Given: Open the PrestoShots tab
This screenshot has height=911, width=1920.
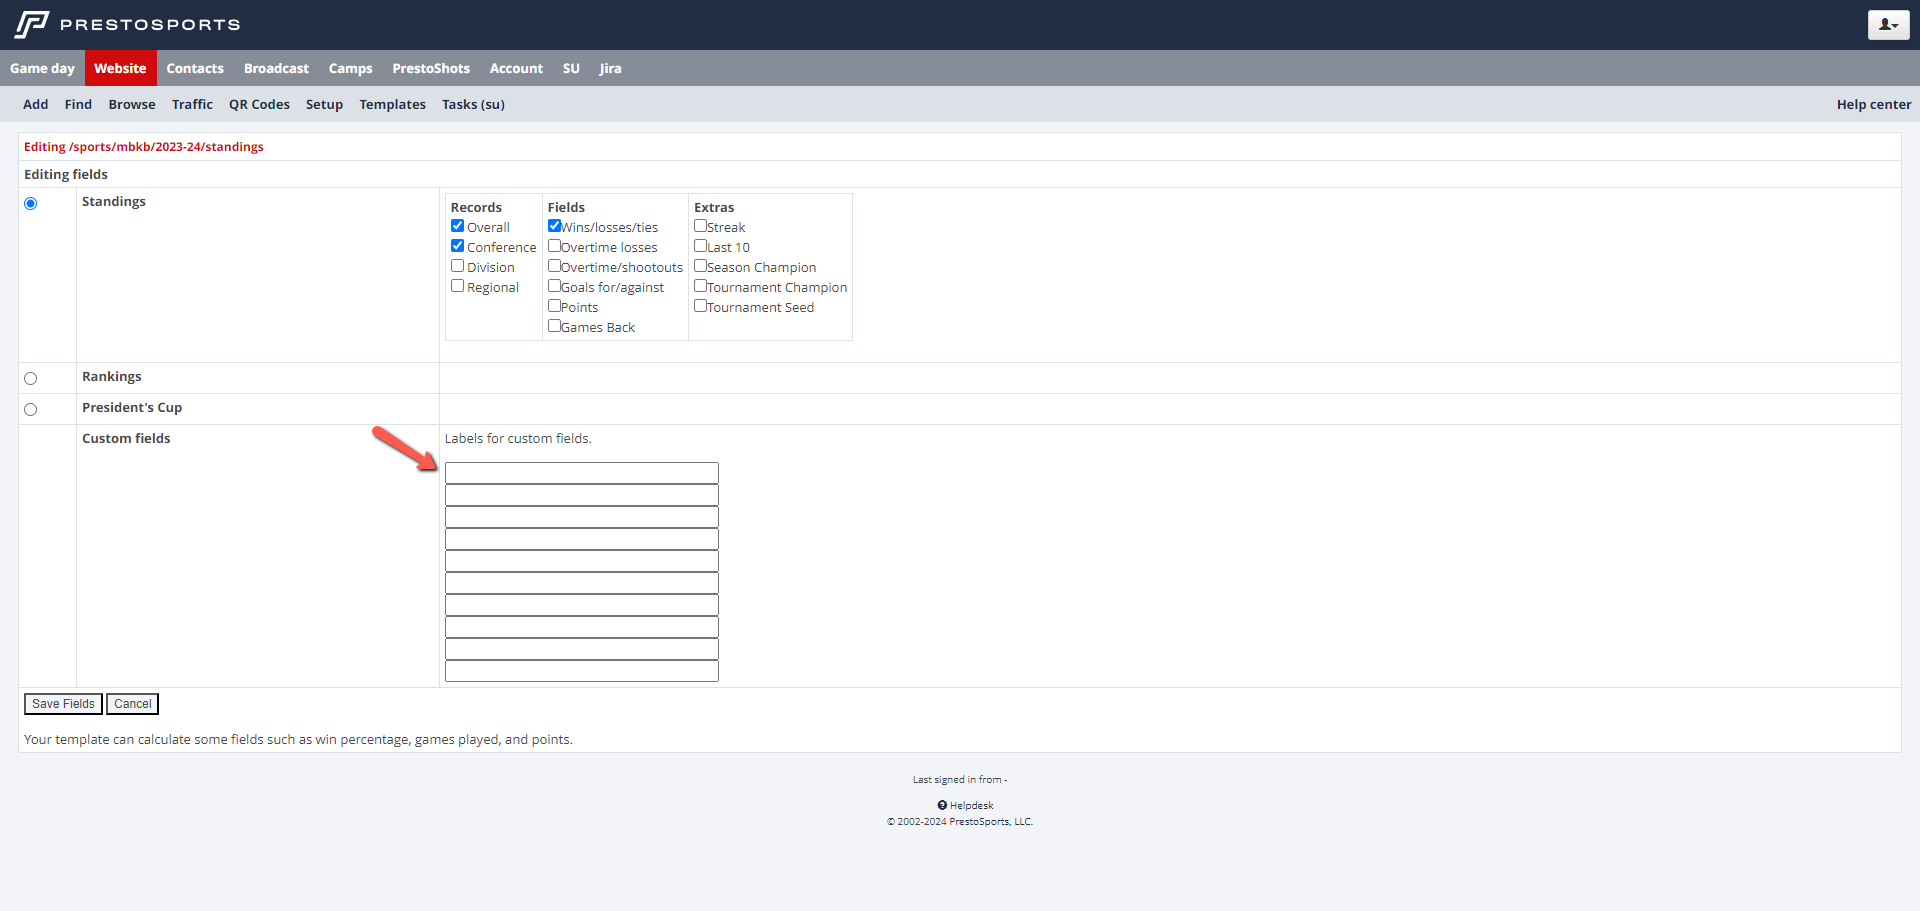Looking at the screenshot, I should [x=431, y=68].
